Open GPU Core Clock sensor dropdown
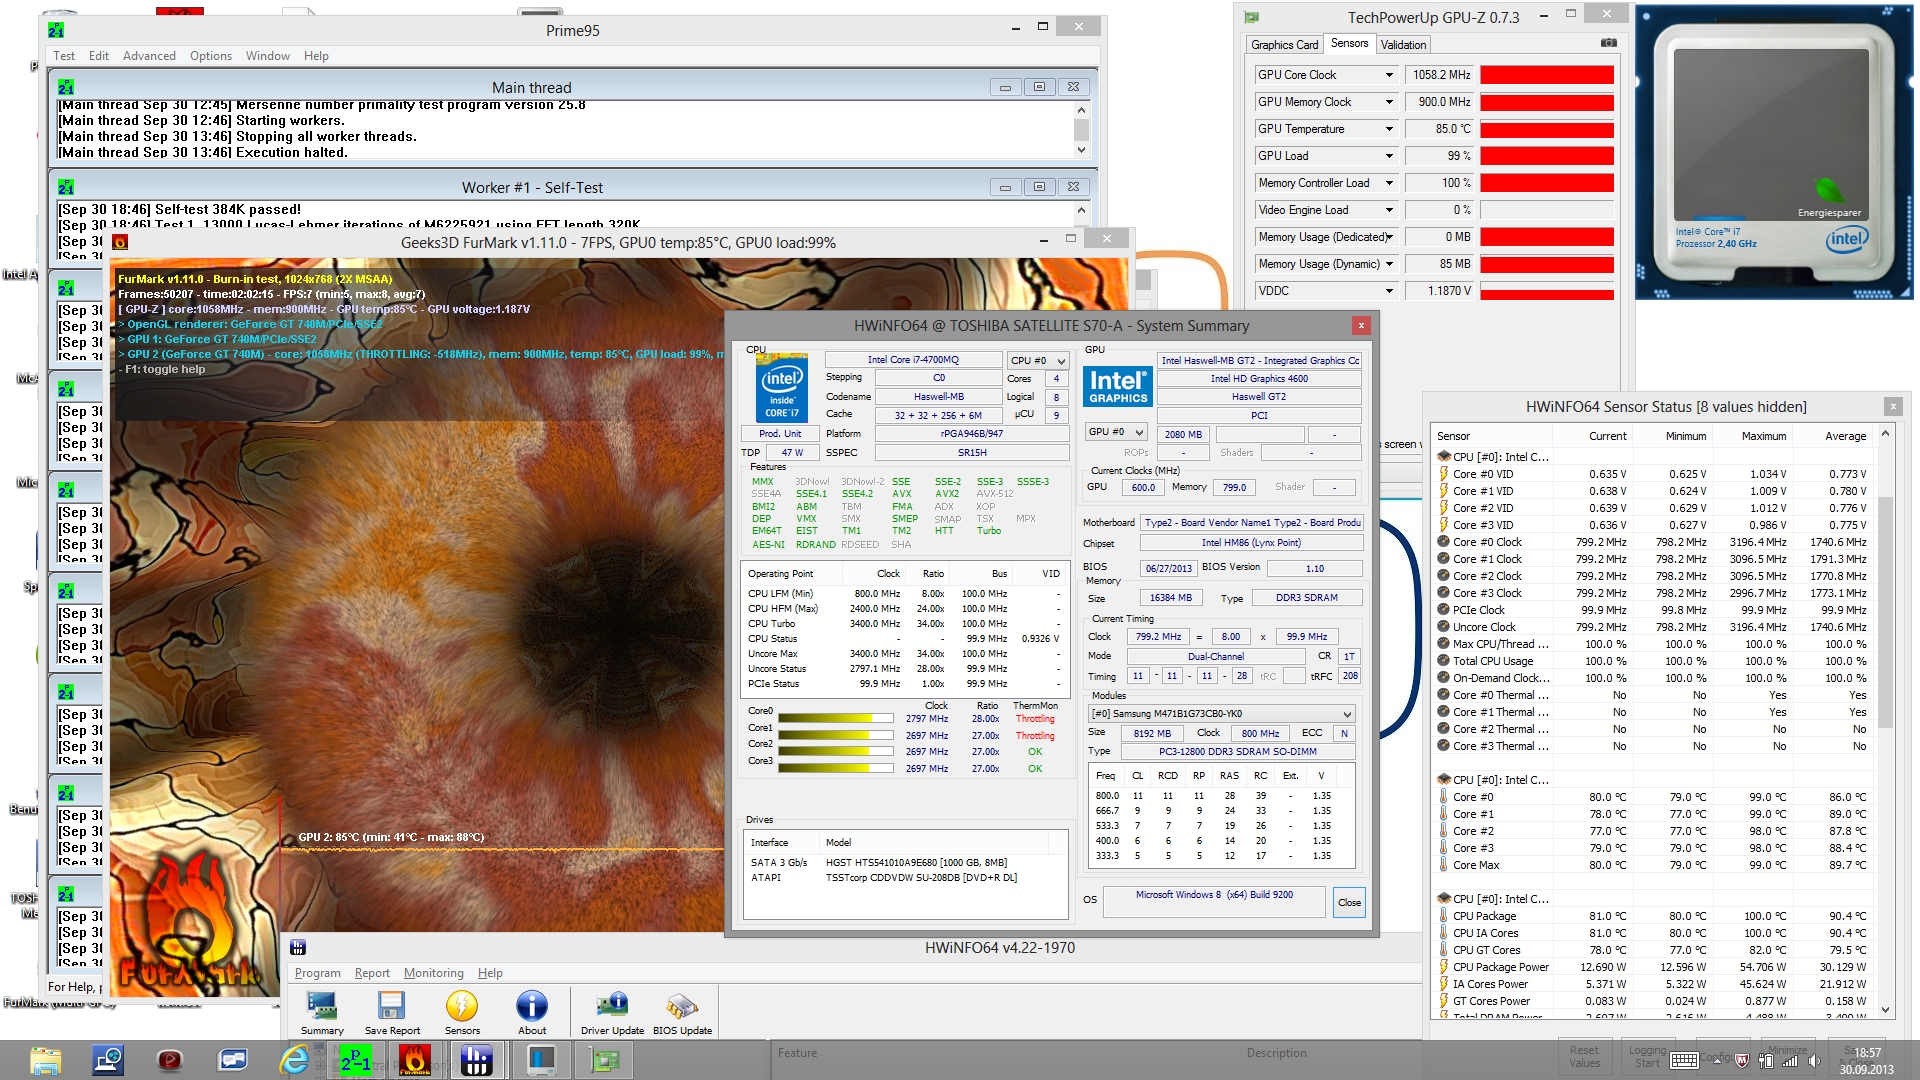The height and width of the screenshot is (1080, 1920). tap(1389, 75)
